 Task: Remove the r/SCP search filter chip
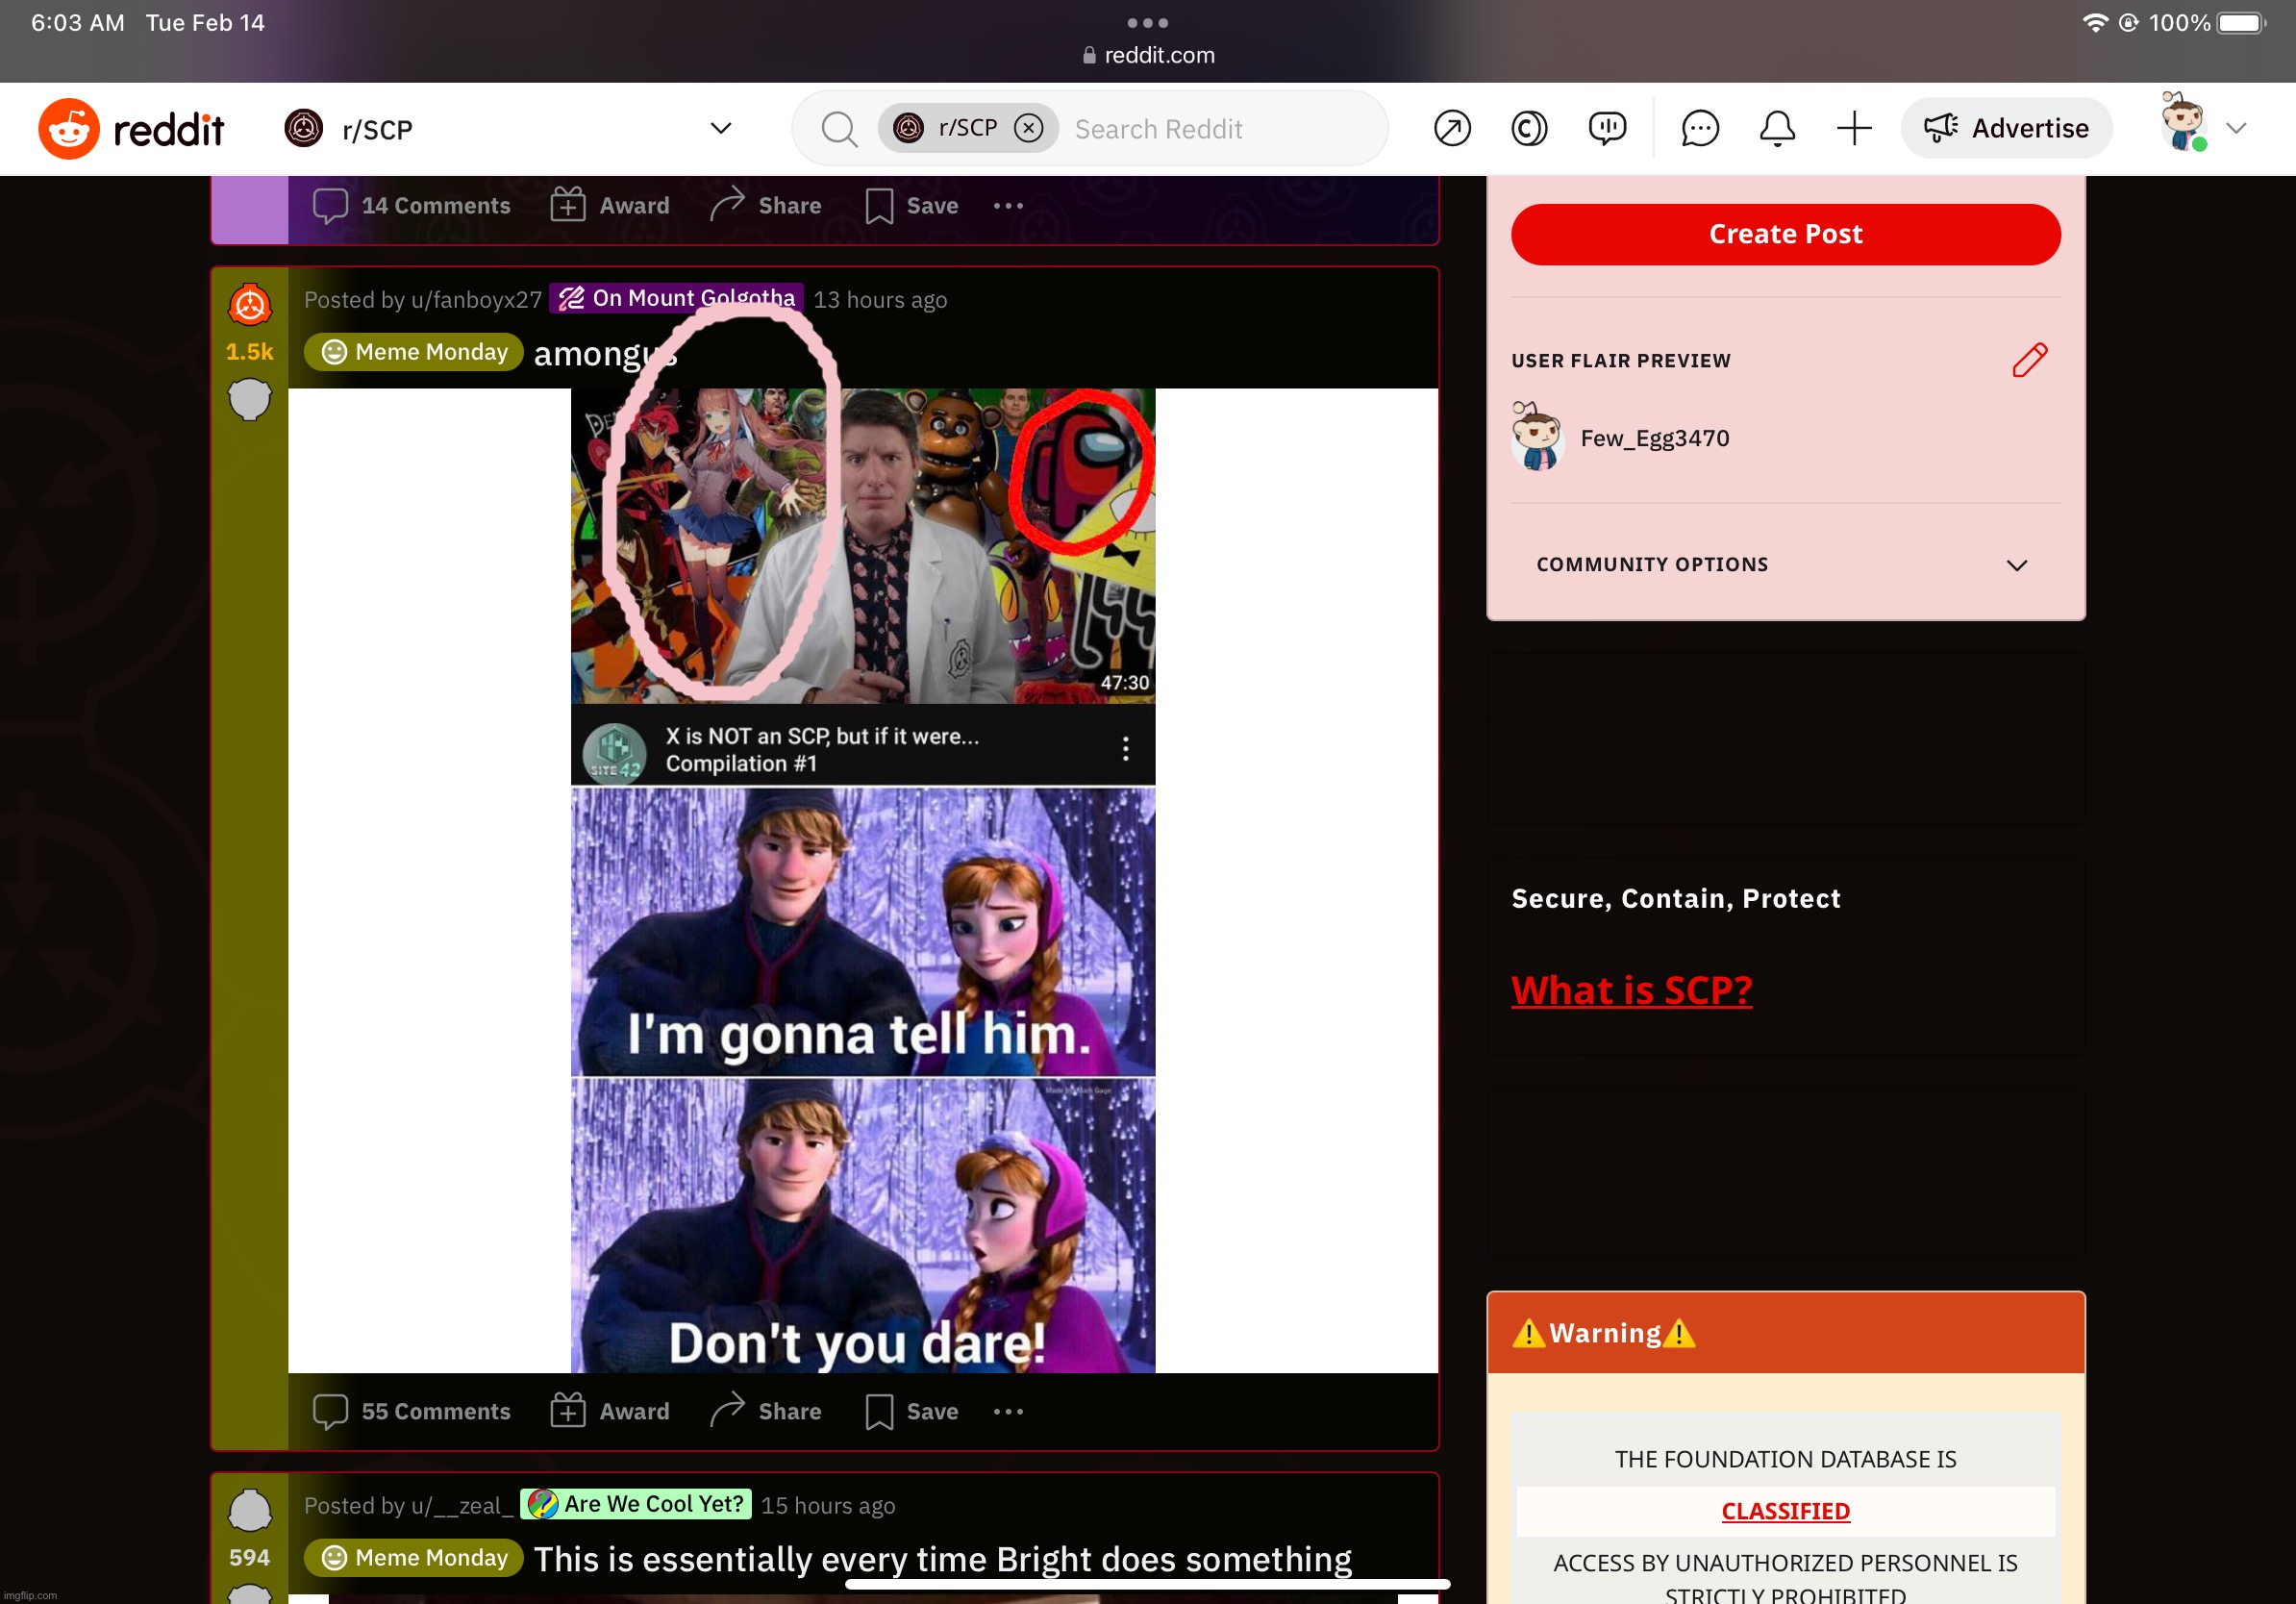coord(1028,128)
